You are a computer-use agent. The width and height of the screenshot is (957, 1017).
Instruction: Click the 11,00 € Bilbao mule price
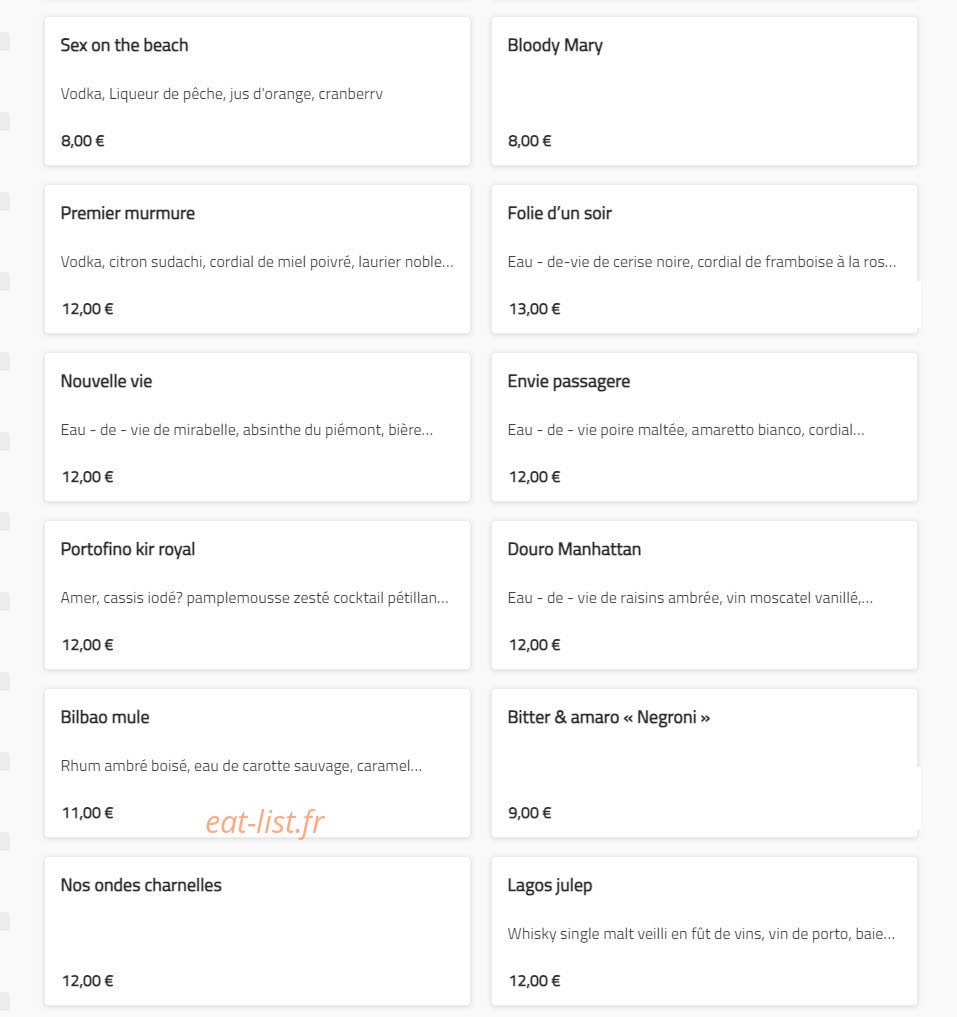click(88, 813)
